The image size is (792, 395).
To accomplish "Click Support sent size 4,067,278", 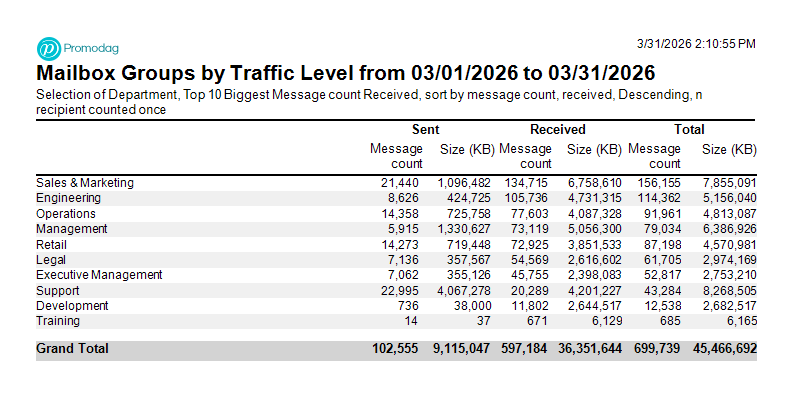I will (x=464, y=291).
